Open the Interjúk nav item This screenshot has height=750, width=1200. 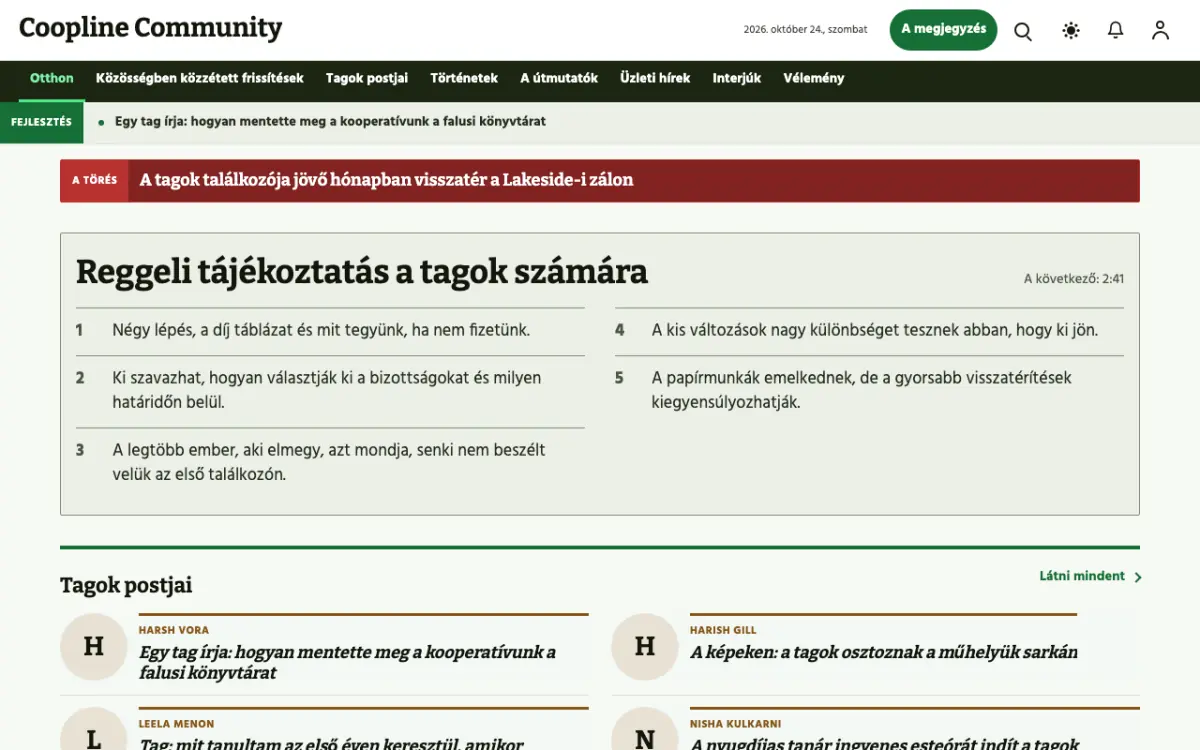737,78
